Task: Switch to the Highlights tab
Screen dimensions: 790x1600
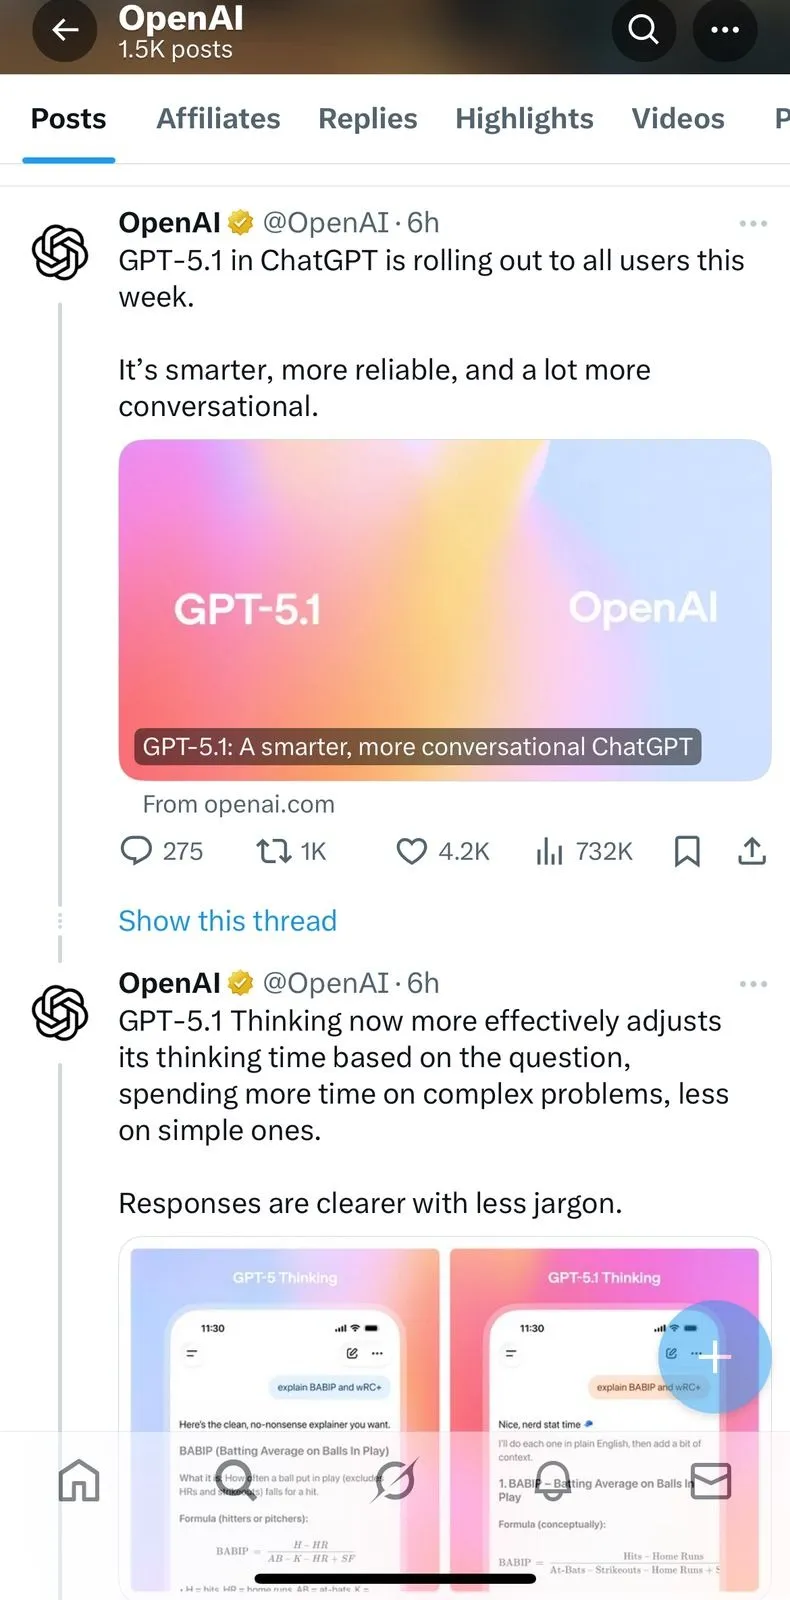Action: click(x=524, y=119)
